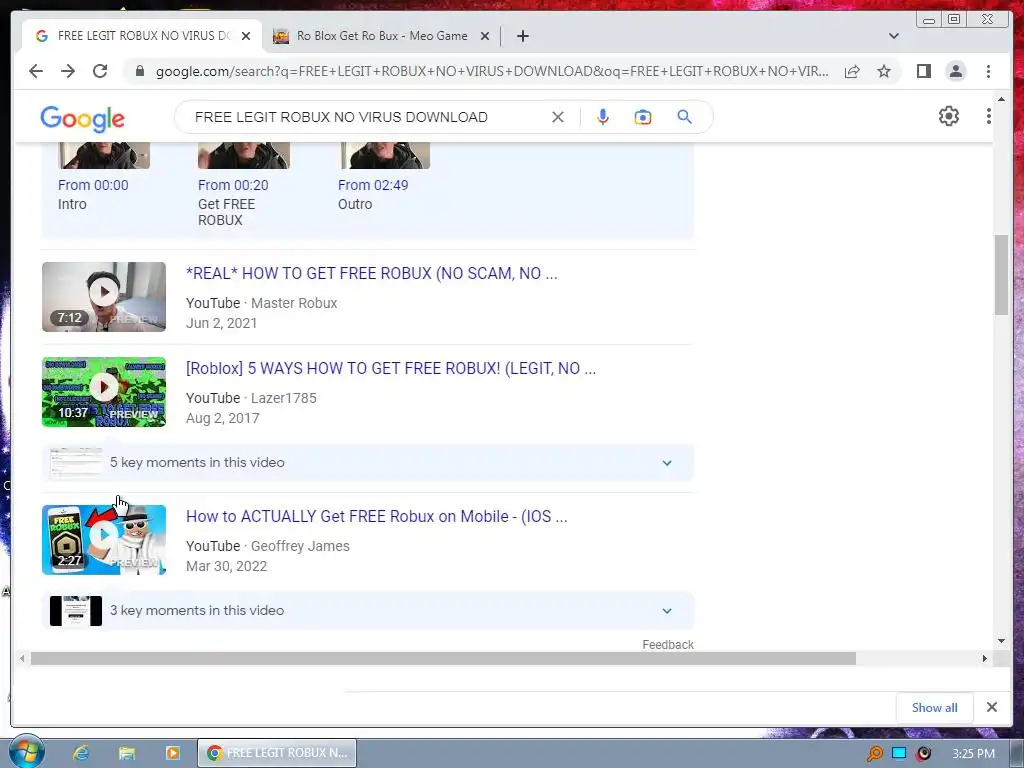Screen dimensions: 1024x768
Task: Reload the page with refresh icon
Action: 100,71
